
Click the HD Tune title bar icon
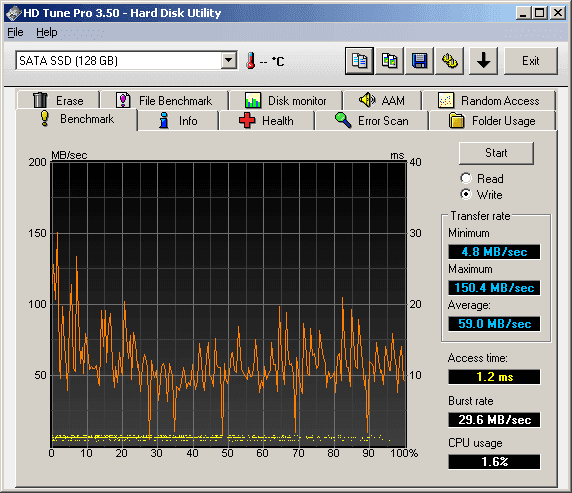pyautogui.click(x=13, y=13)
